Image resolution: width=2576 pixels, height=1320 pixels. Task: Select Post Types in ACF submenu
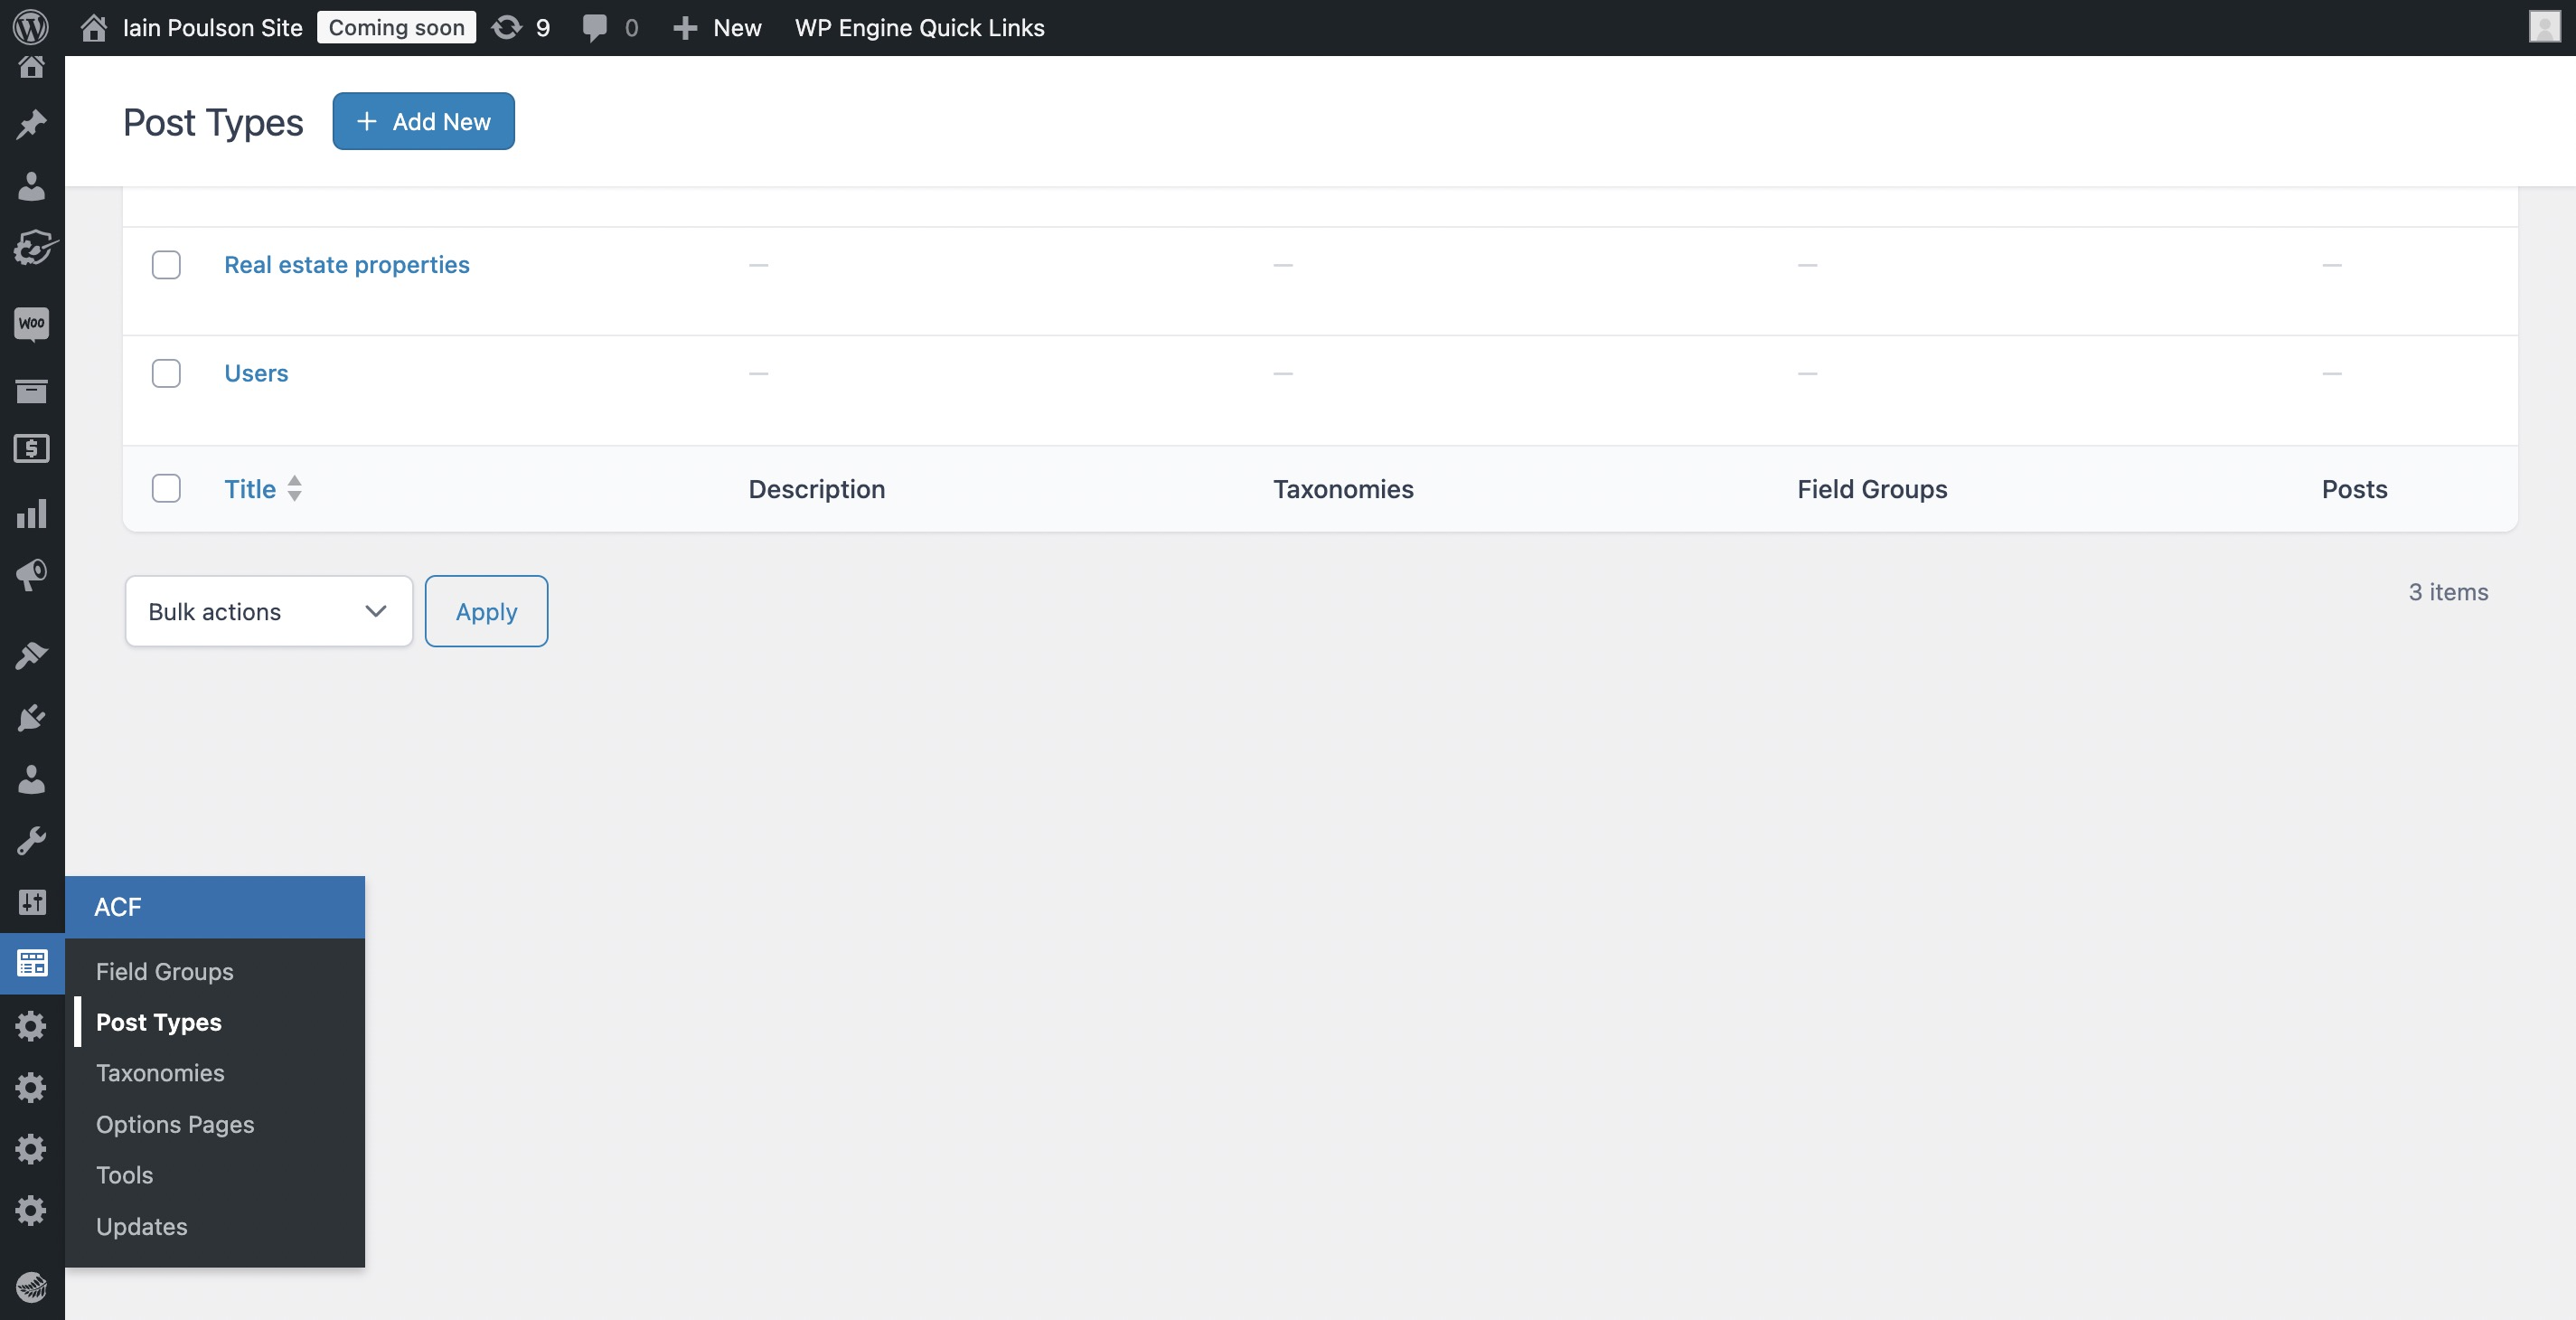pos(159,1022)
